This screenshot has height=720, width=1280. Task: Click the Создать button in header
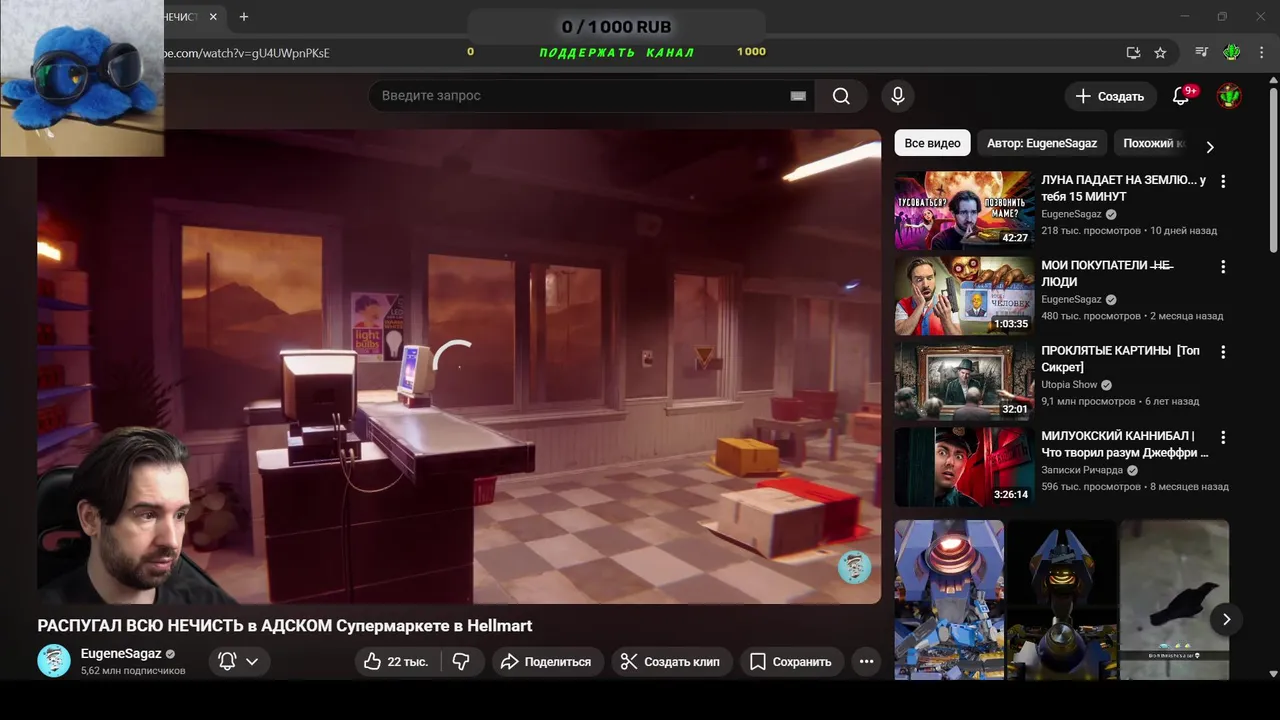(1110, 96)
